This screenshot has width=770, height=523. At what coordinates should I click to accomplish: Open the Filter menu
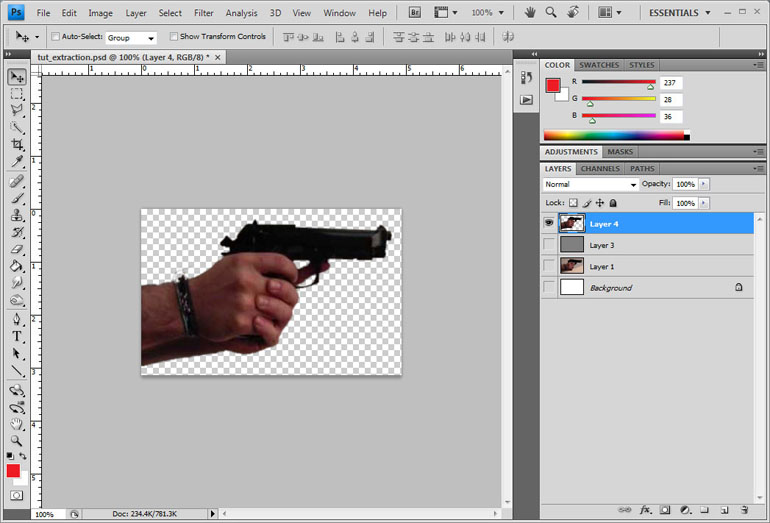[x=203, y=13]
